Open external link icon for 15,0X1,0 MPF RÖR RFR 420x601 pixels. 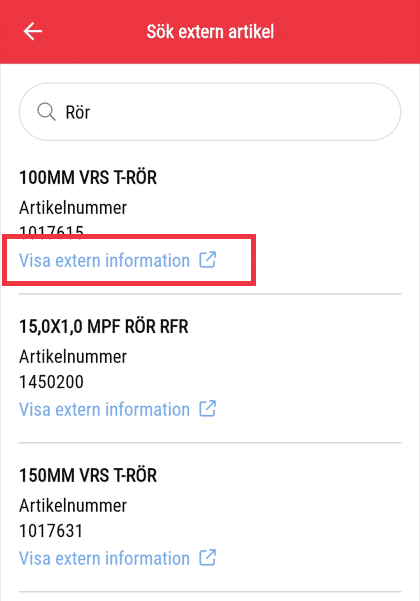pos(208,409)
